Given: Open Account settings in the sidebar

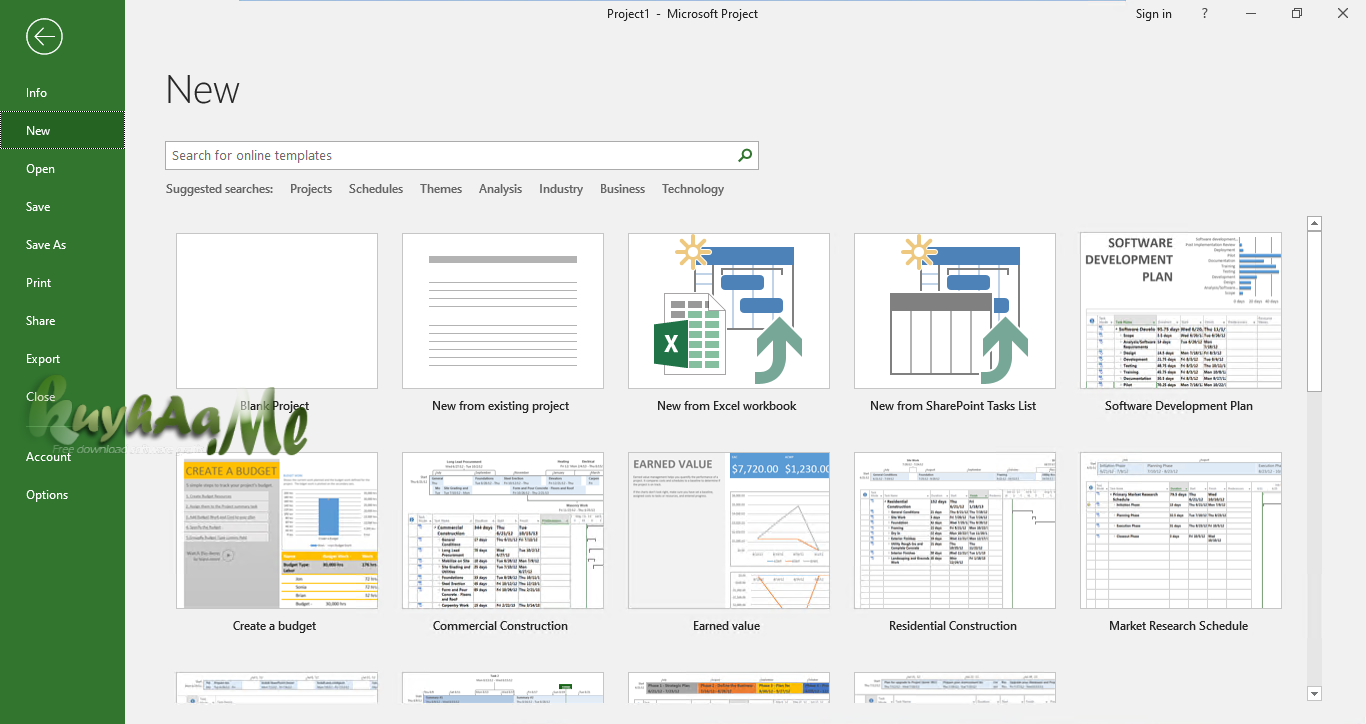Looking at the screenshot, I should point(62,457).
